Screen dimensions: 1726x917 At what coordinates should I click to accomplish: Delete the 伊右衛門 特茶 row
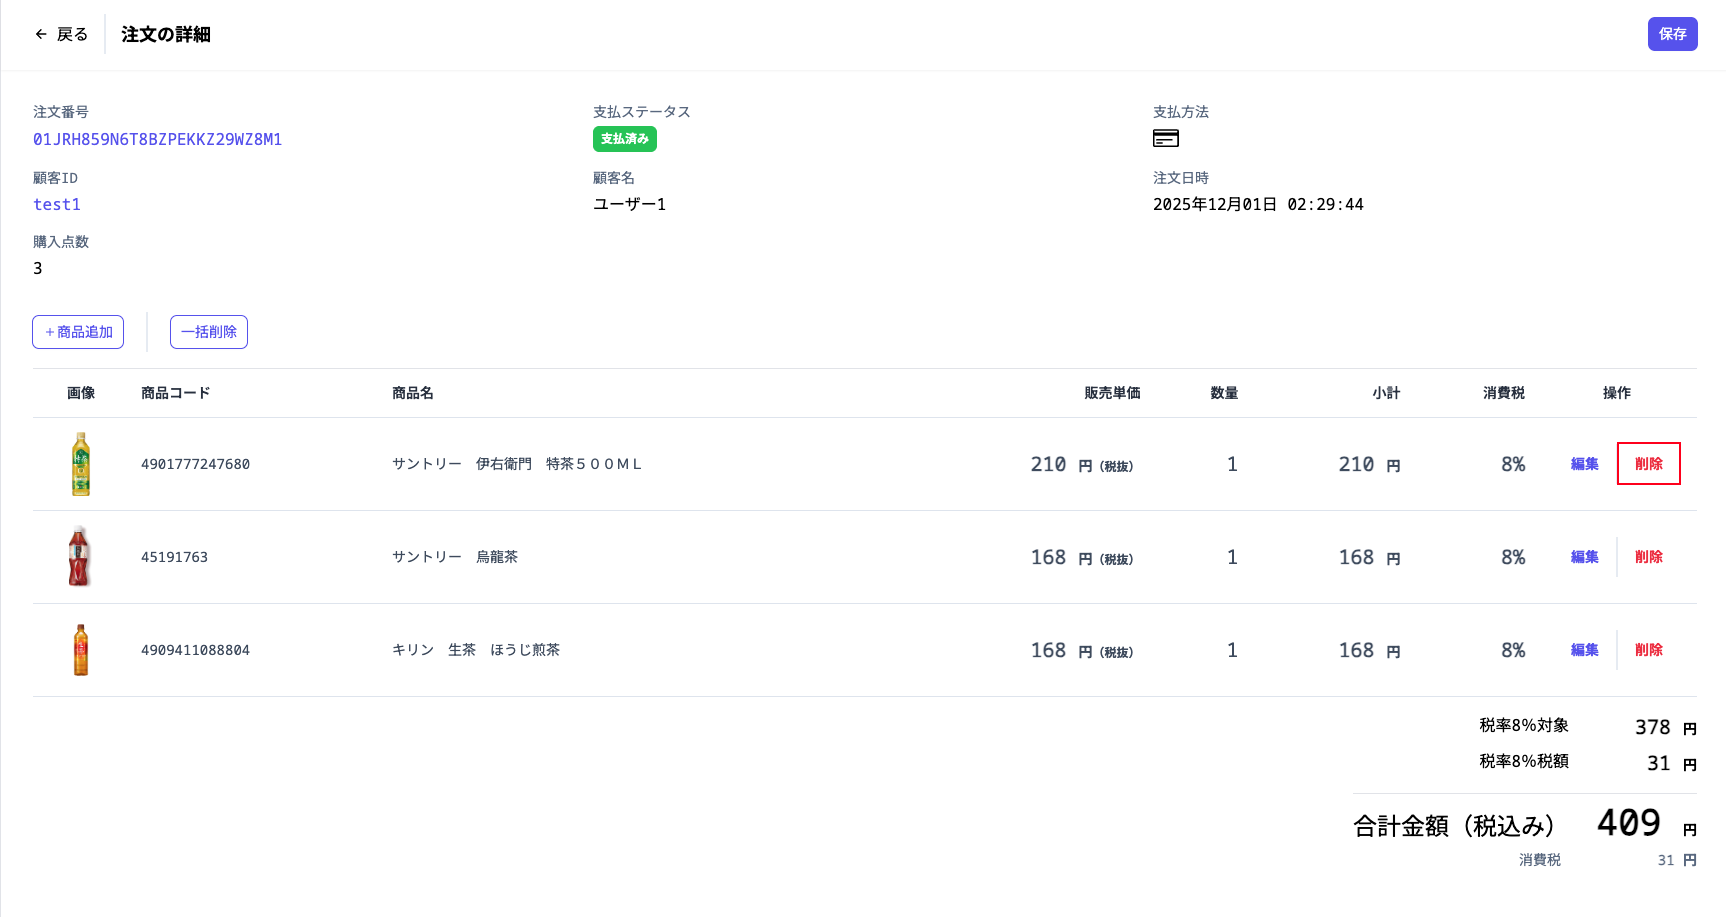click(x=1649, y=464)
